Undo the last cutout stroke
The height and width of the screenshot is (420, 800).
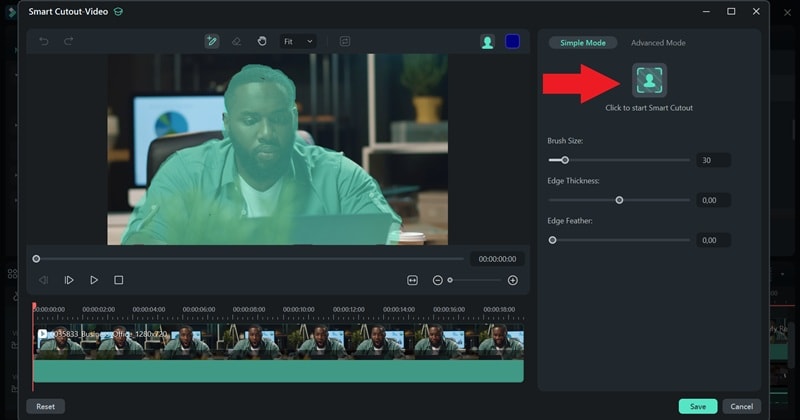(x=44, y=41)
